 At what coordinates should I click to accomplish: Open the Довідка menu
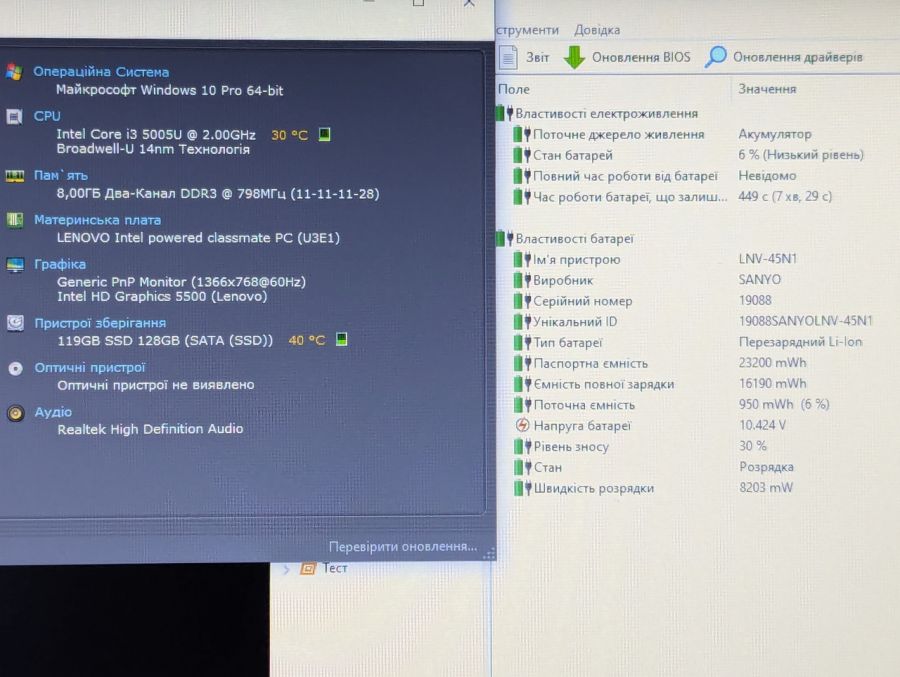coord(597,30)
